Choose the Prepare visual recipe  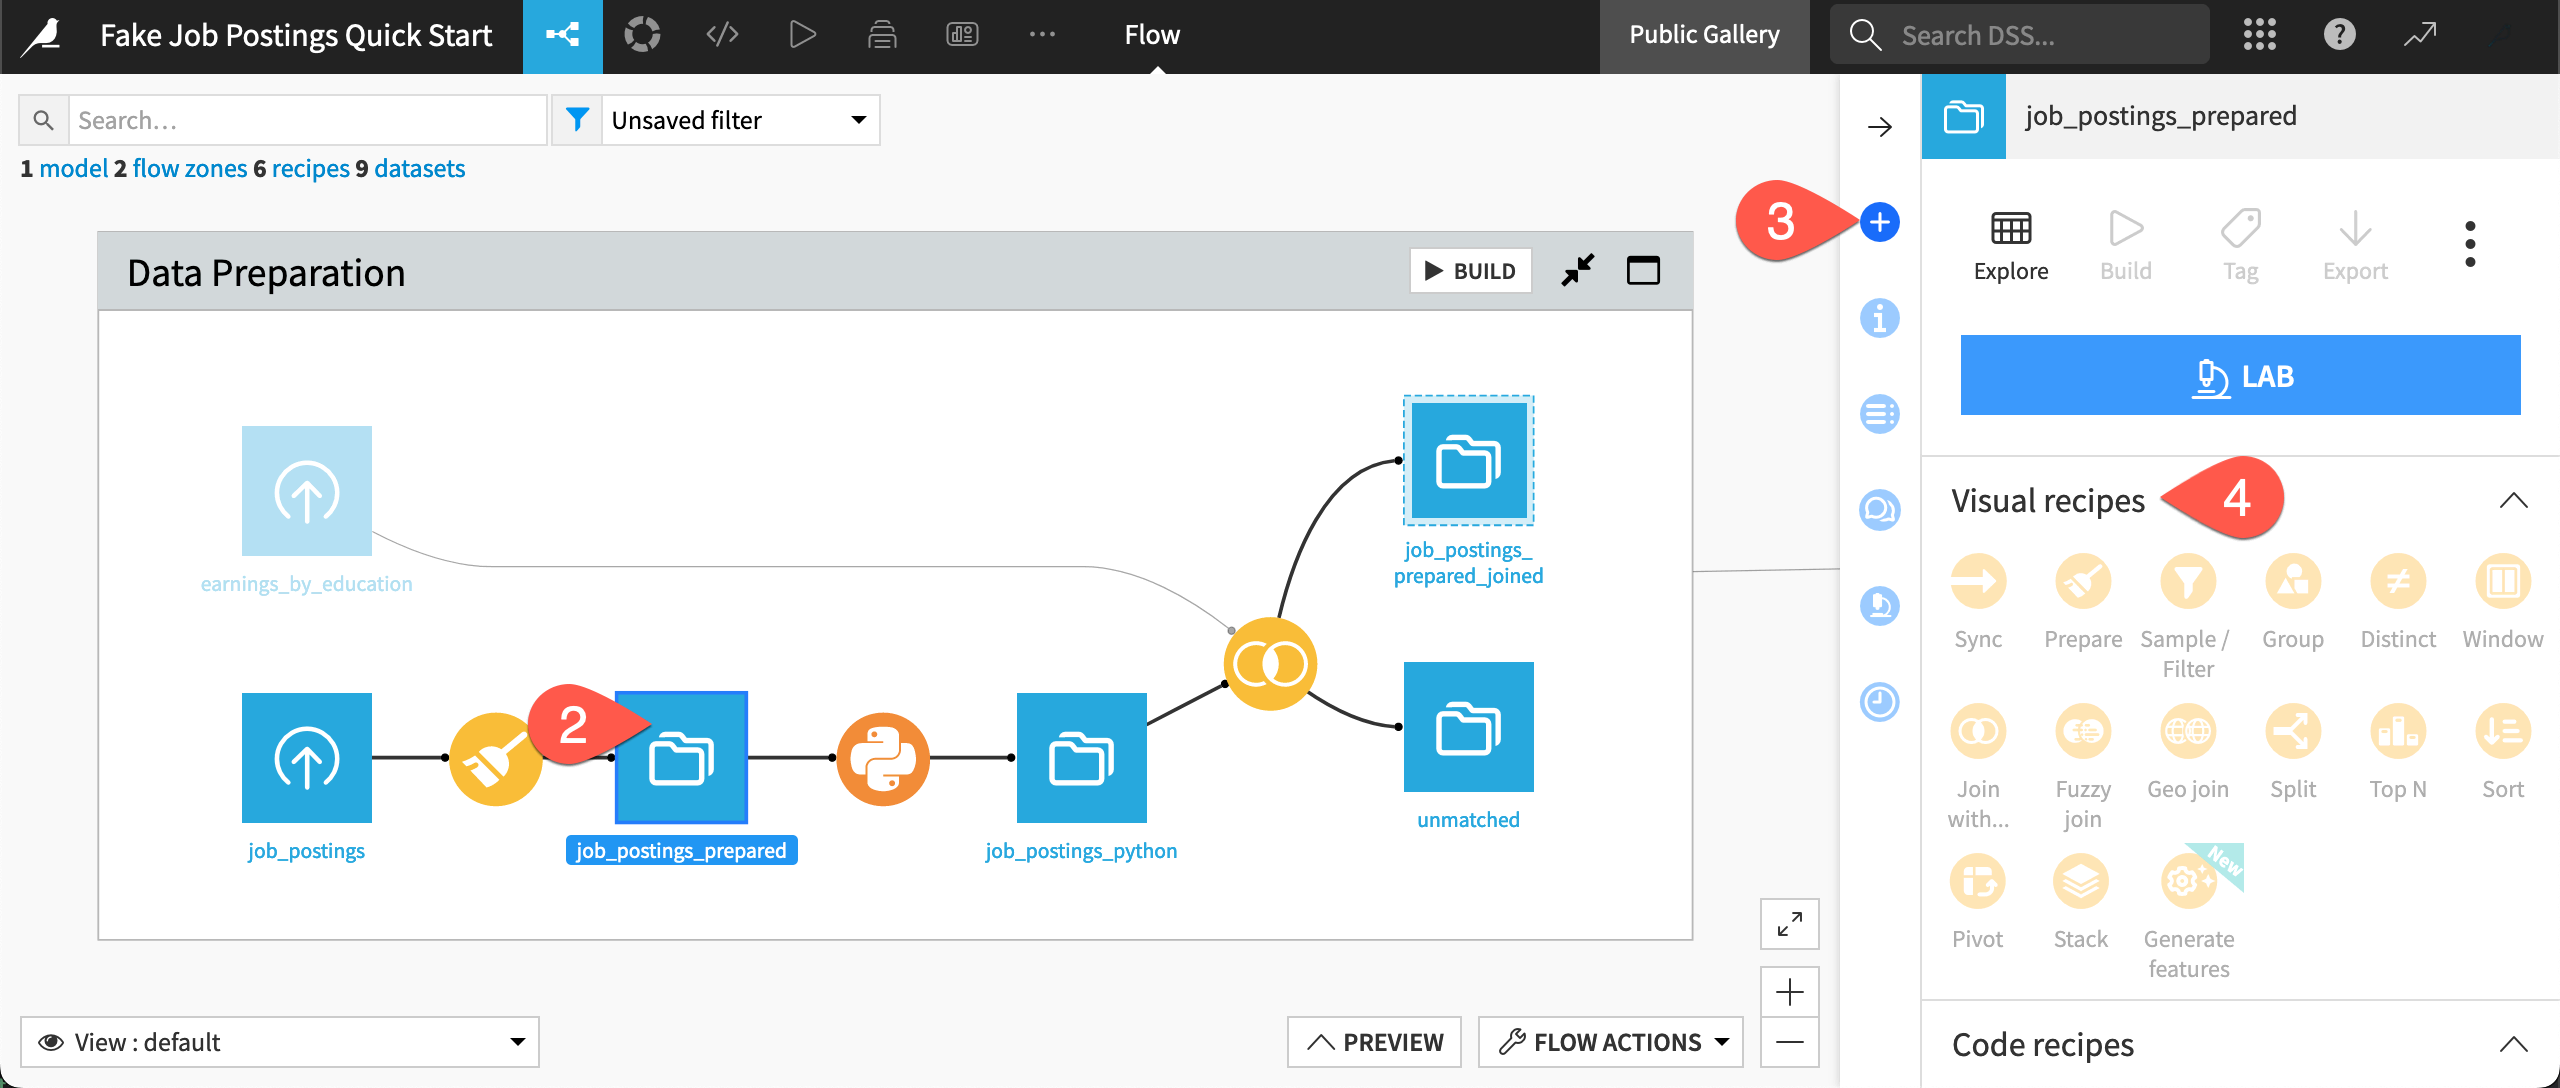click(2083, 602)
